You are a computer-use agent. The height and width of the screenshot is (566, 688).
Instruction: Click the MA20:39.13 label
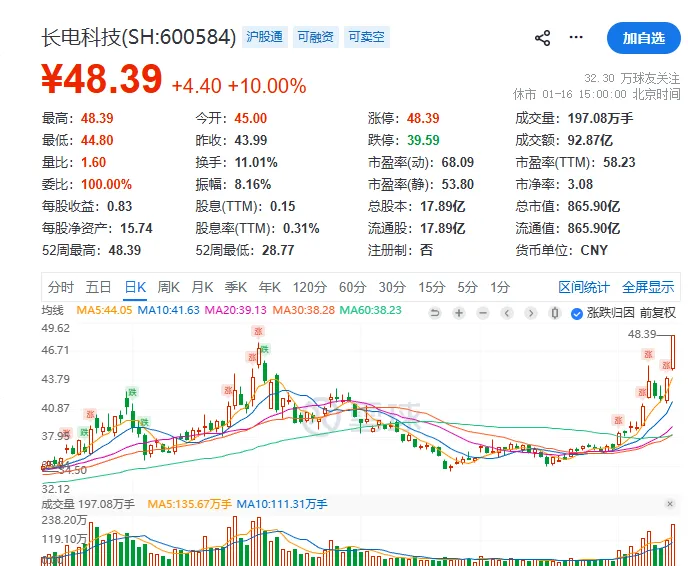[x=236, y=310]
